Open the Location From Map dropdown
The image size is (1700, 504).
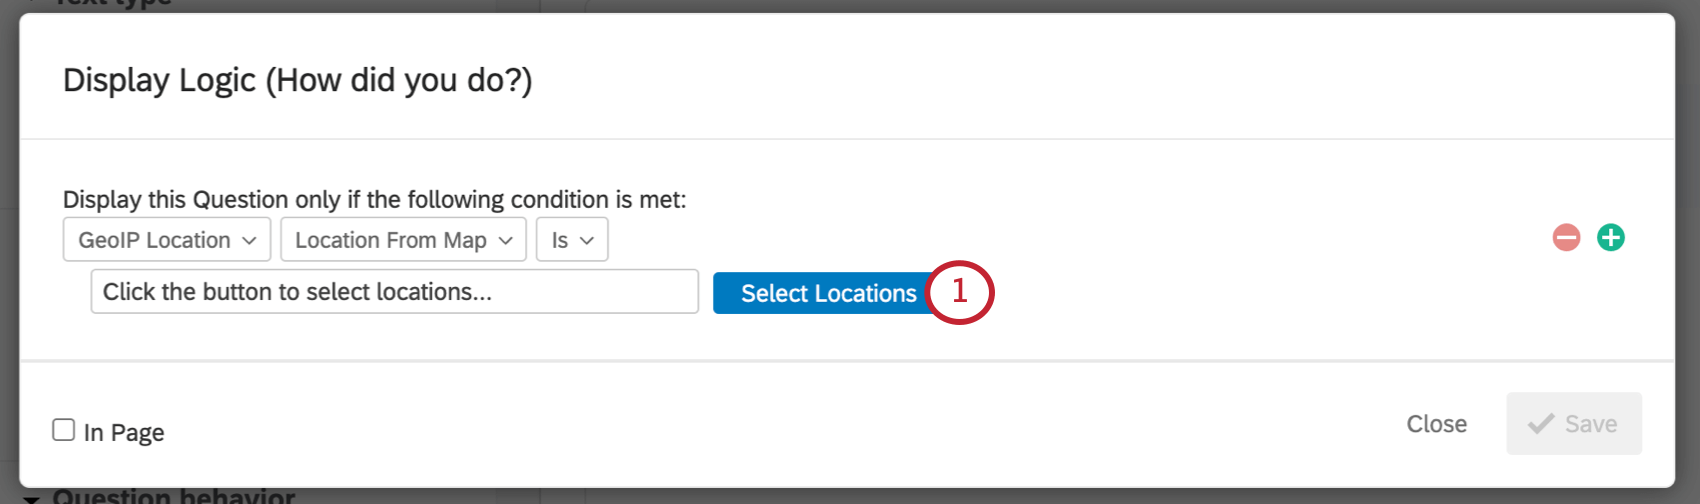[x=403, y=240]
